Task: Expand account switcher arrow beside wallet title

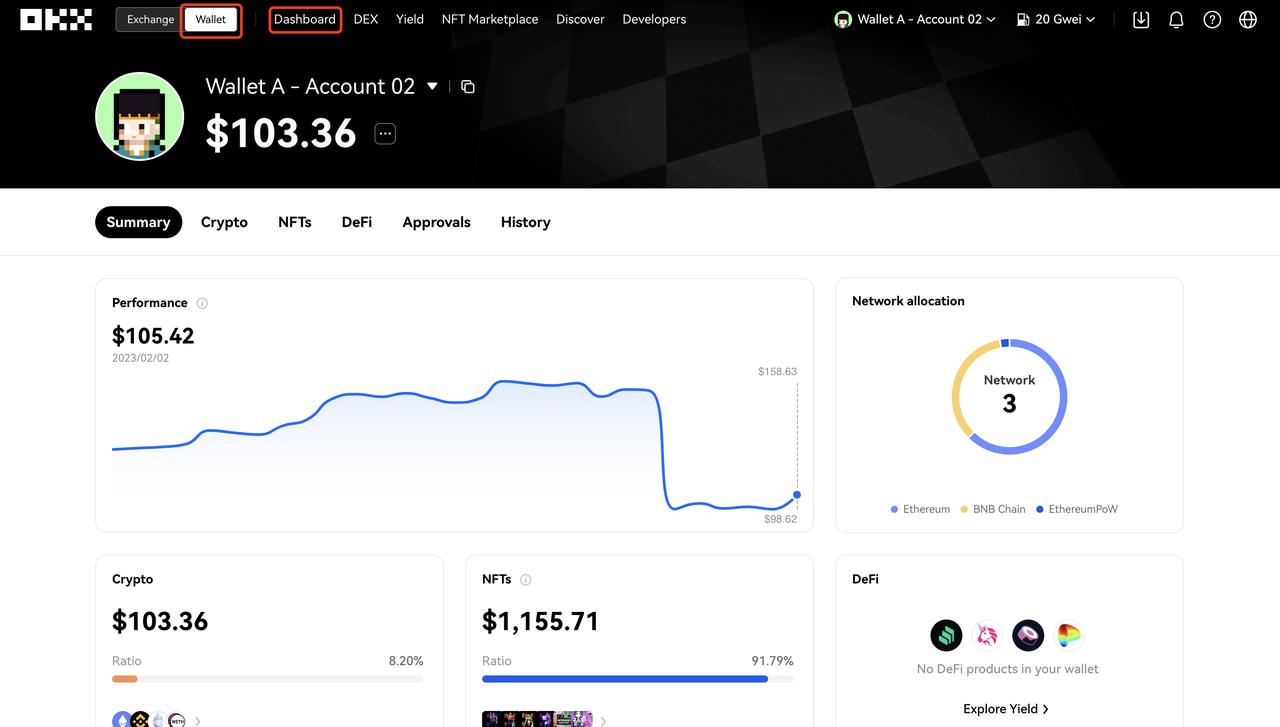Action: tap(432, 87)
